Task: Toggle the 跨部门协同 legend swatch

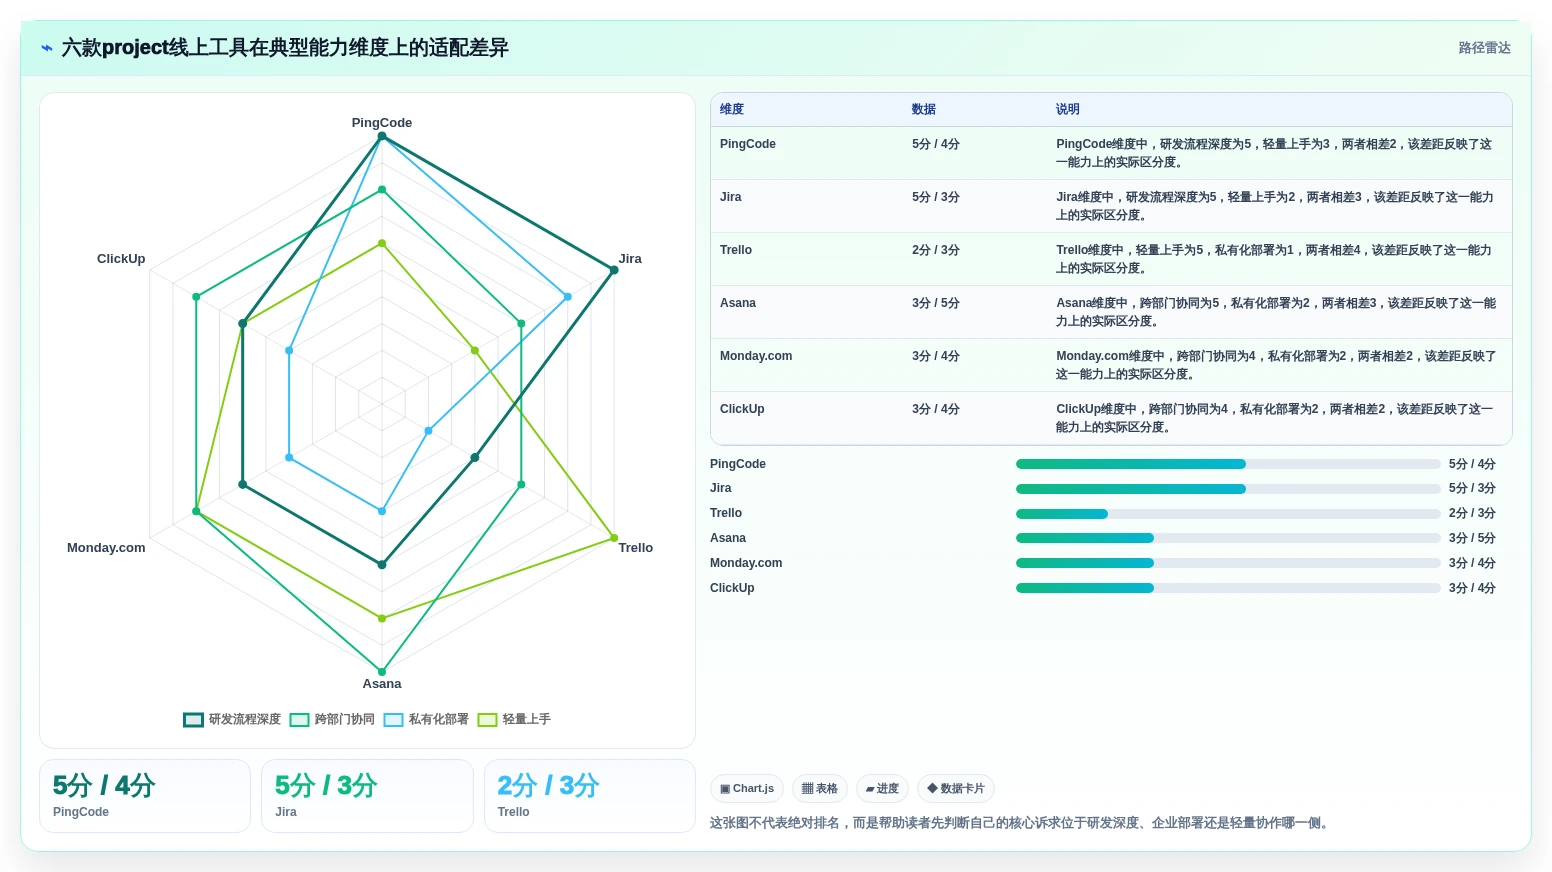Action: (299, 720)
